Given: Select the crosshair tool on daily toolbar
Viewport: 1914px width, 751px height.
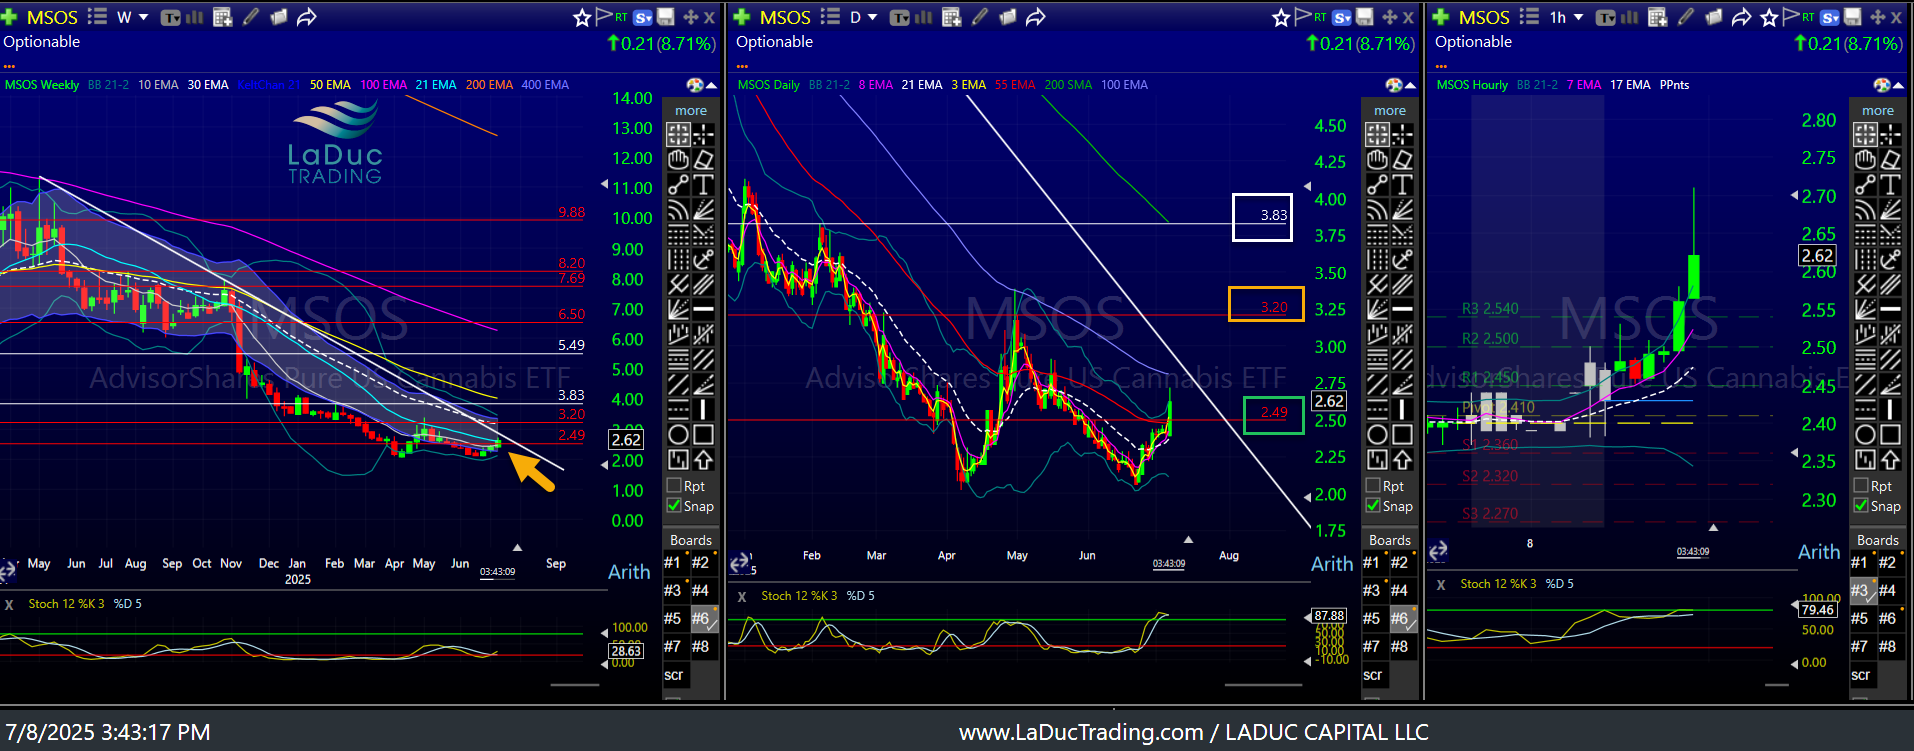Looking at the screenshot, I should click(x=1403, y=134).
